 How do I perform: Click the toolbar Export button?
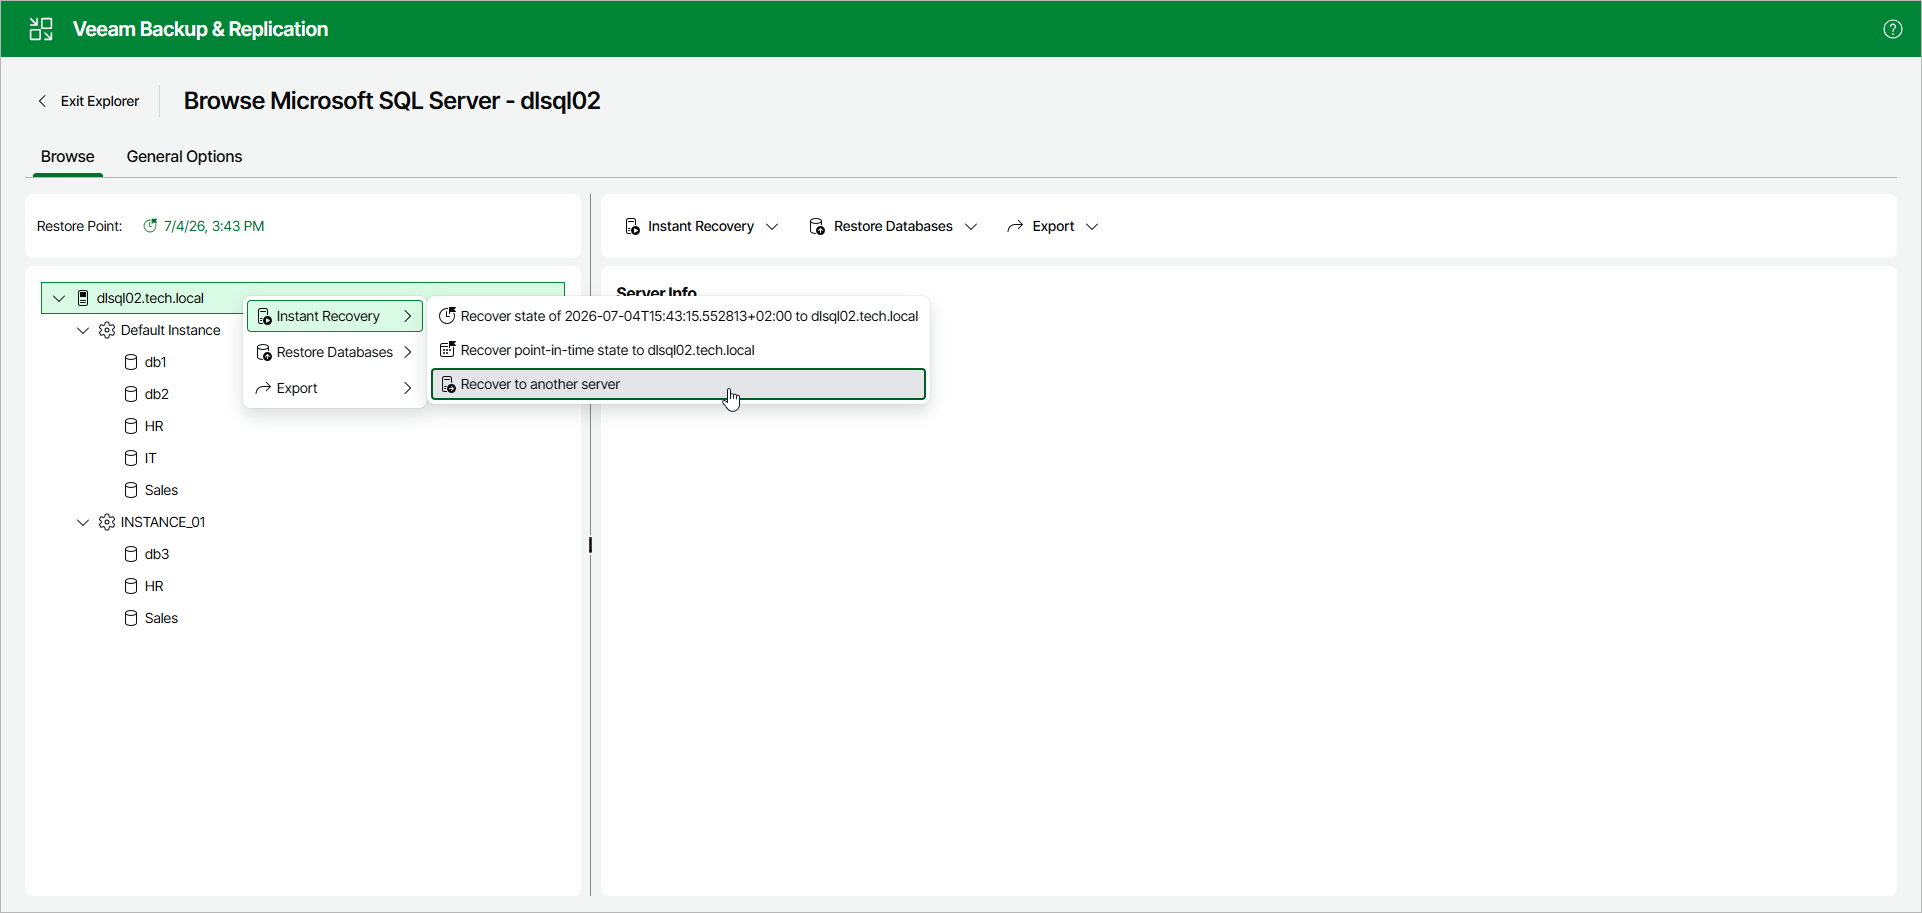[1053, 227]
